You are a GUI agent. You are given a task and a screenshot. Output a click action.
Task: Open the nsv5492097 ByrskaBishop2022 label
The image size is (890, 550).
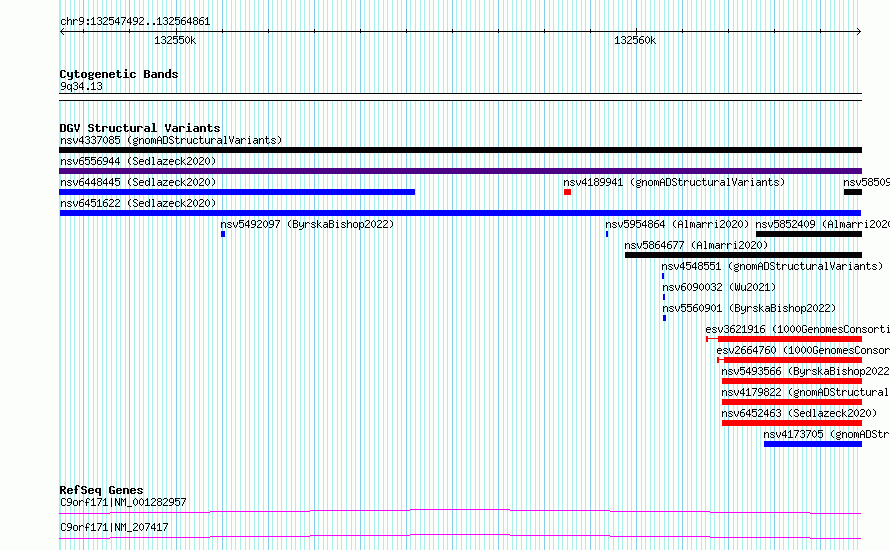307,224
